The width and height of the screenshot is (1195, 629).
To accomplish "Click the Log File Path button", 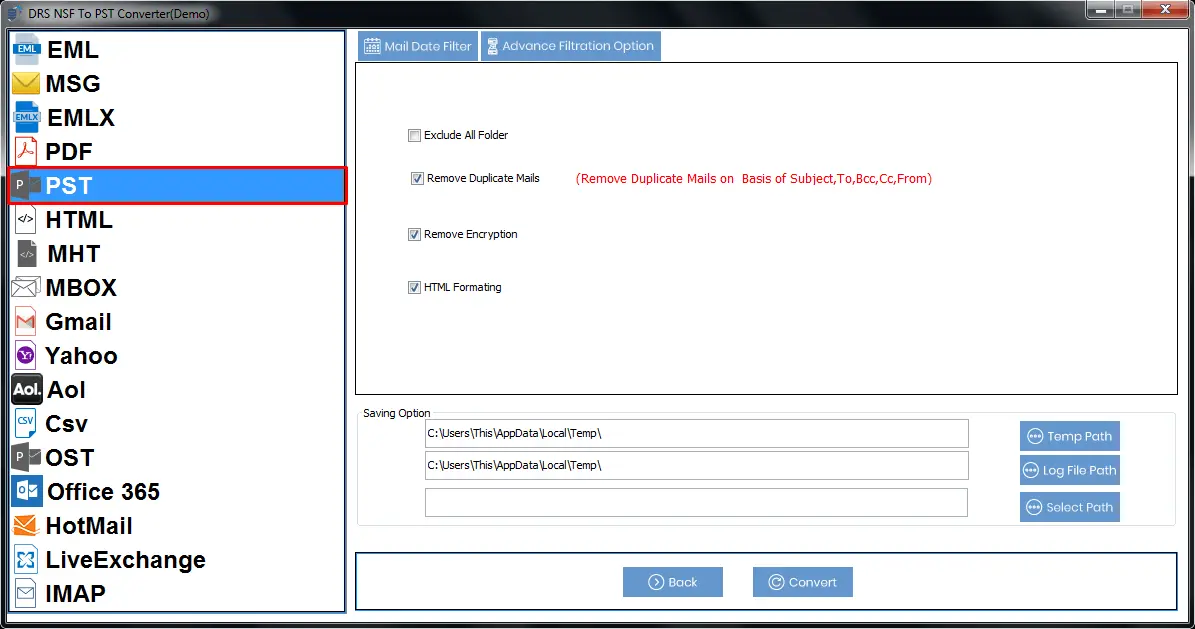I will click(1069, 470).
